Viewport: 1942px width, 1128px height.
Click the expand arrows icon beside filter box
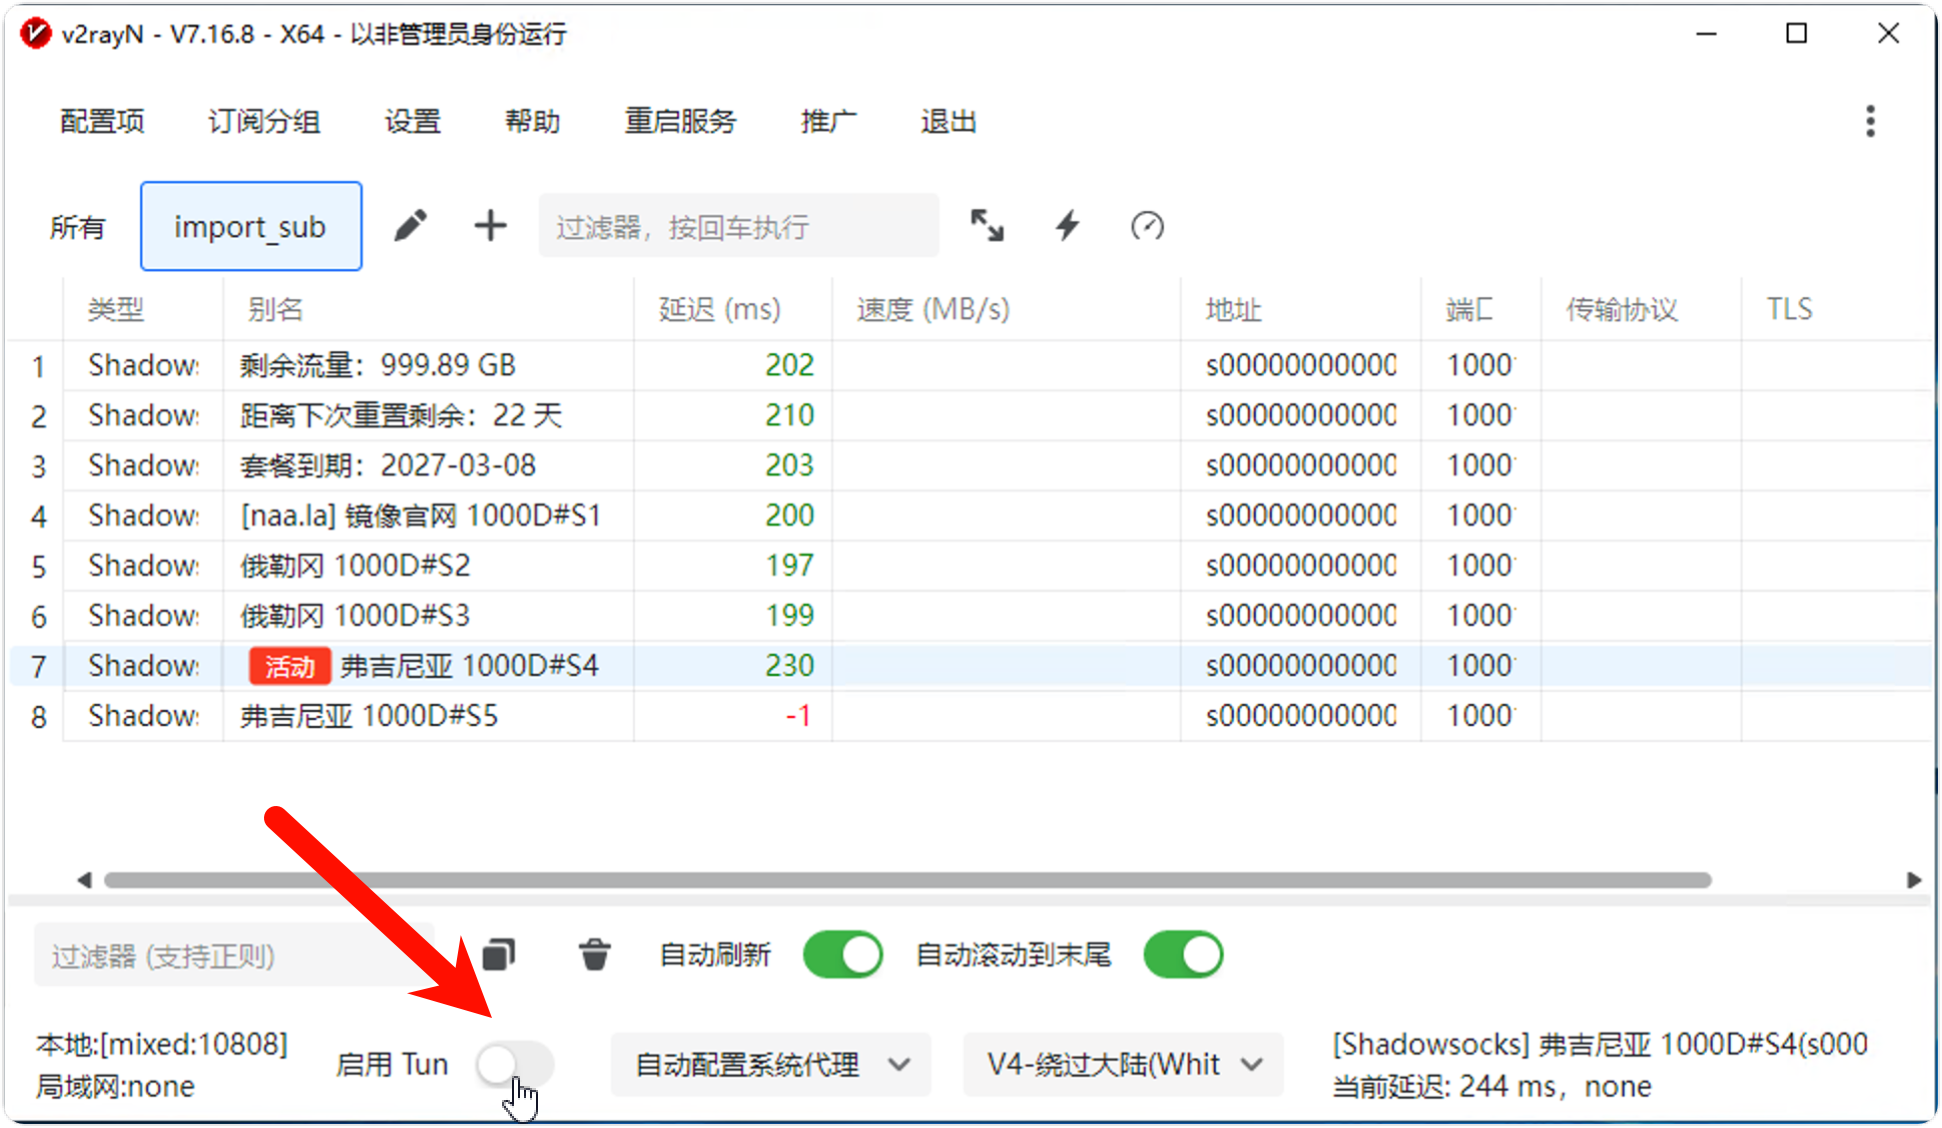(x=987, y=226)
